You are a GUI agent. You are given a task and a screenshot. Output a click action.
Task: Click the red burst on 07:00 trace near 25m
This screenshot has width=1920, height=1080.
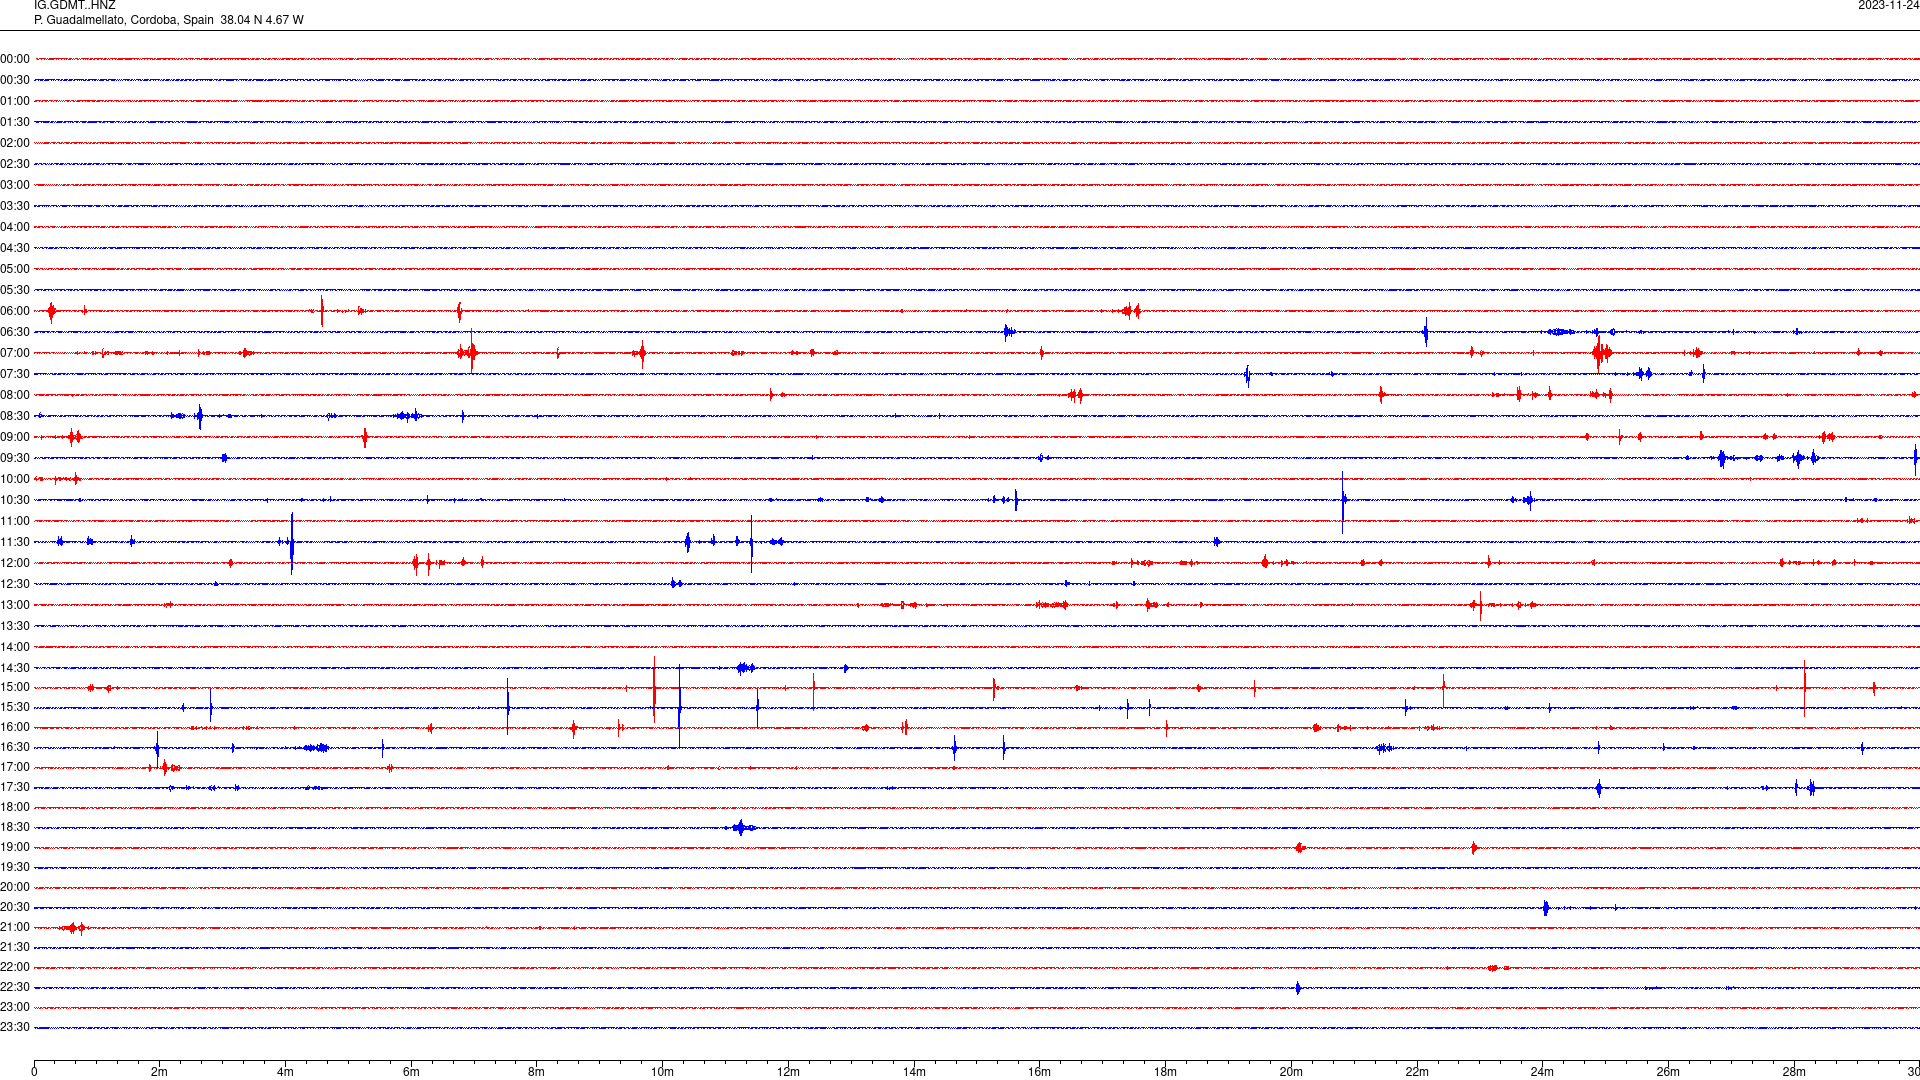pos(1601,352)
